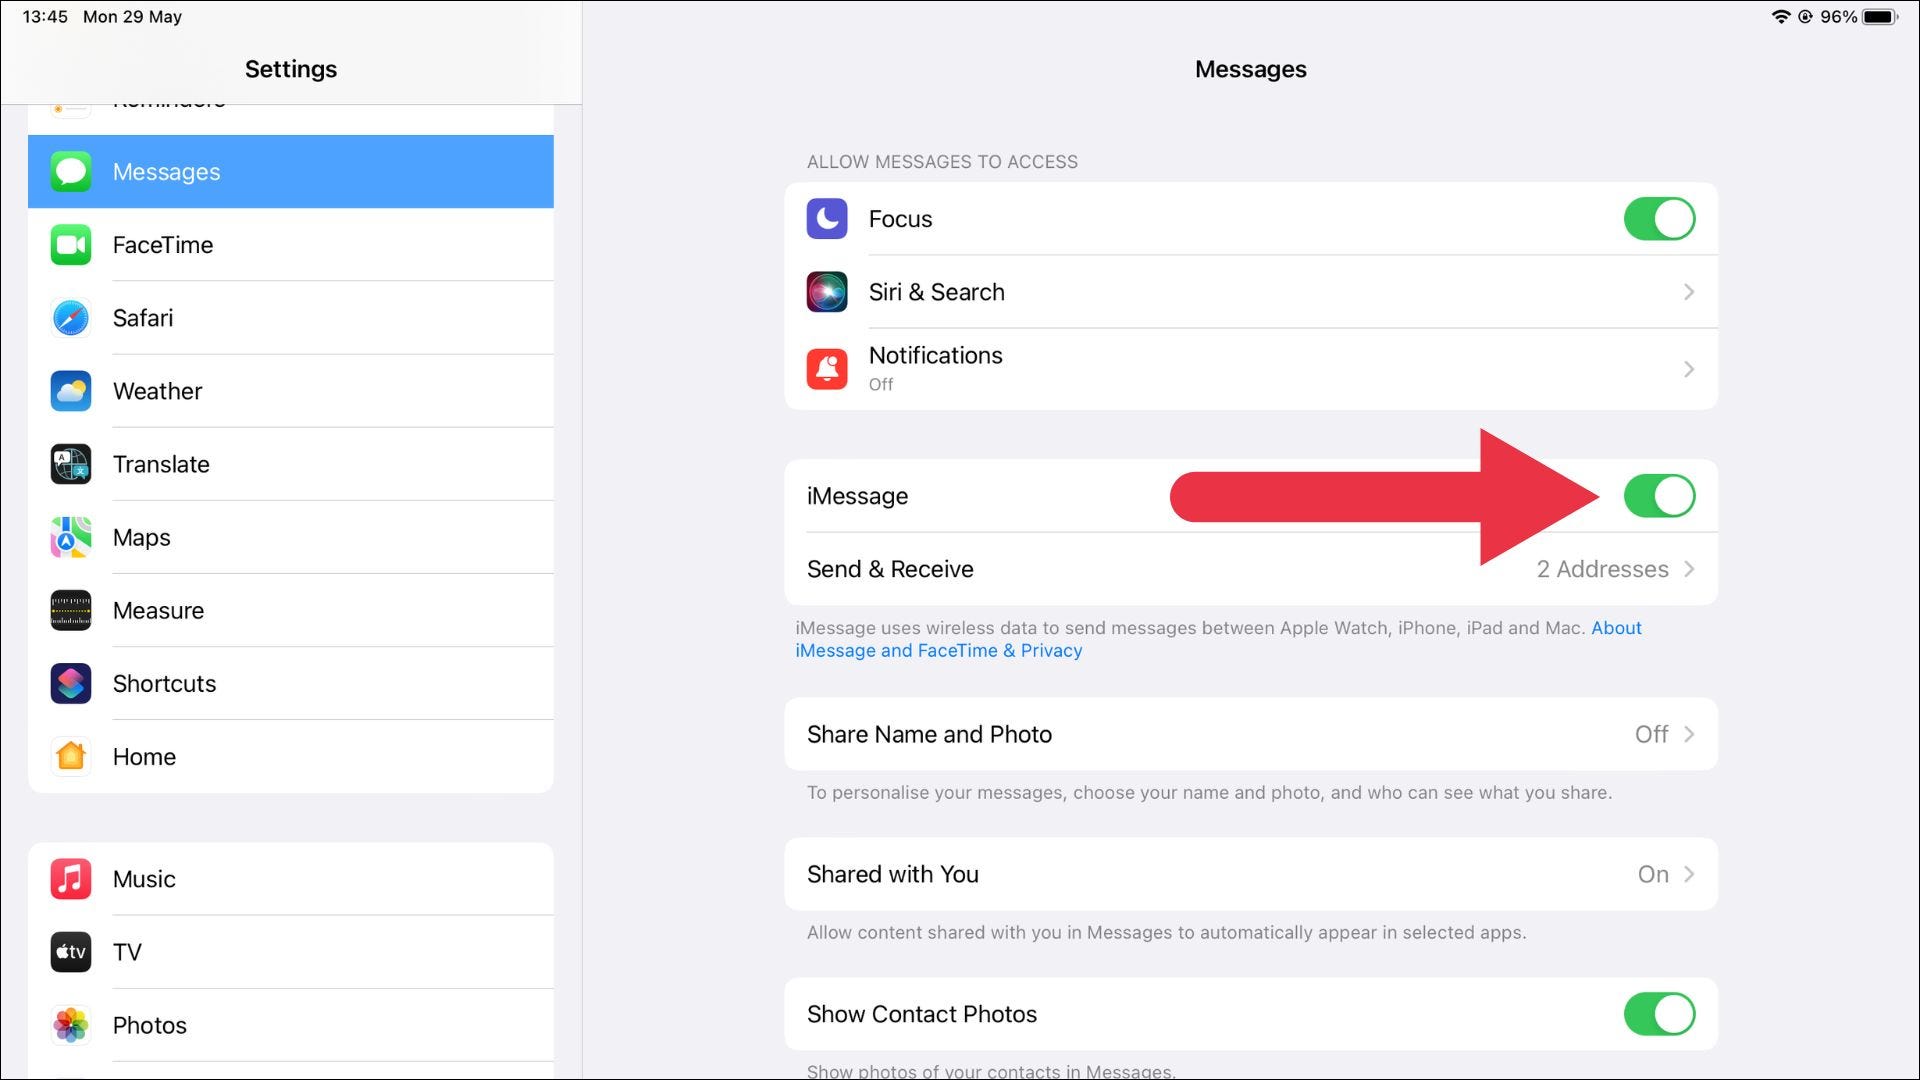Select the Weather app icon
This screenshot has height=1080, width=1920.
click(71, 391)
